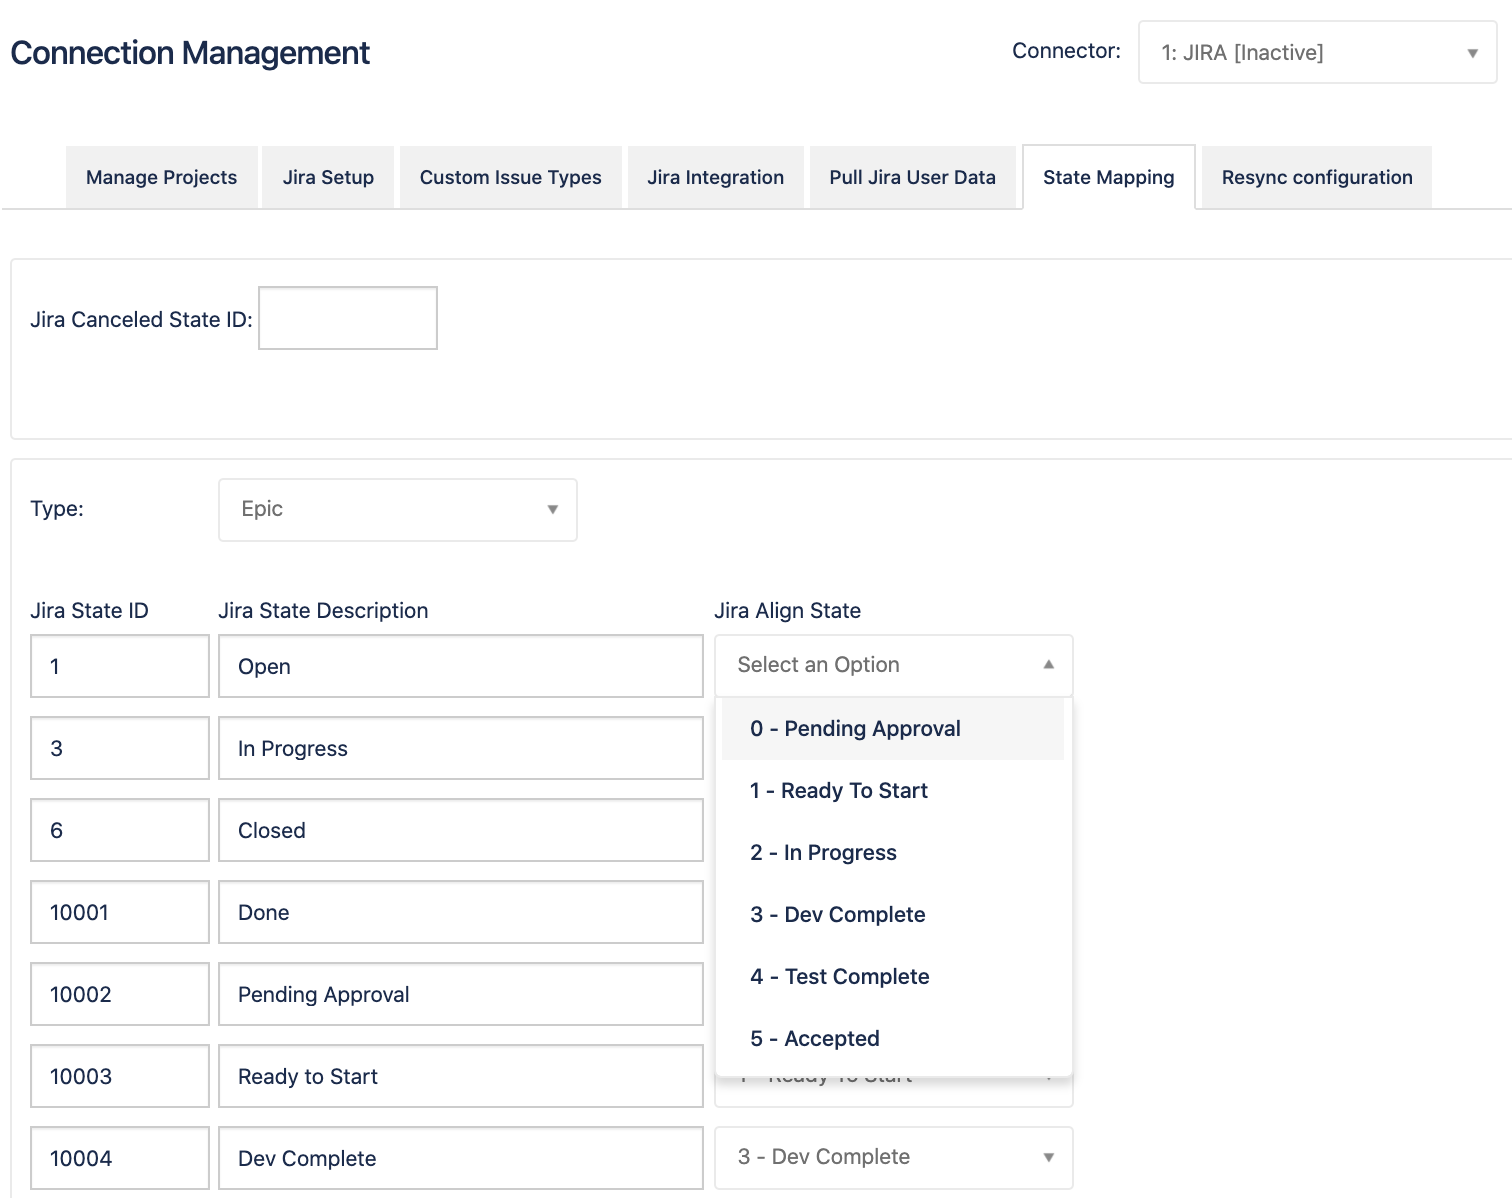This screenshot has width=1512, height=1198.
Task: Click the state ID field 10003
Action: [x=120, y=1076]
